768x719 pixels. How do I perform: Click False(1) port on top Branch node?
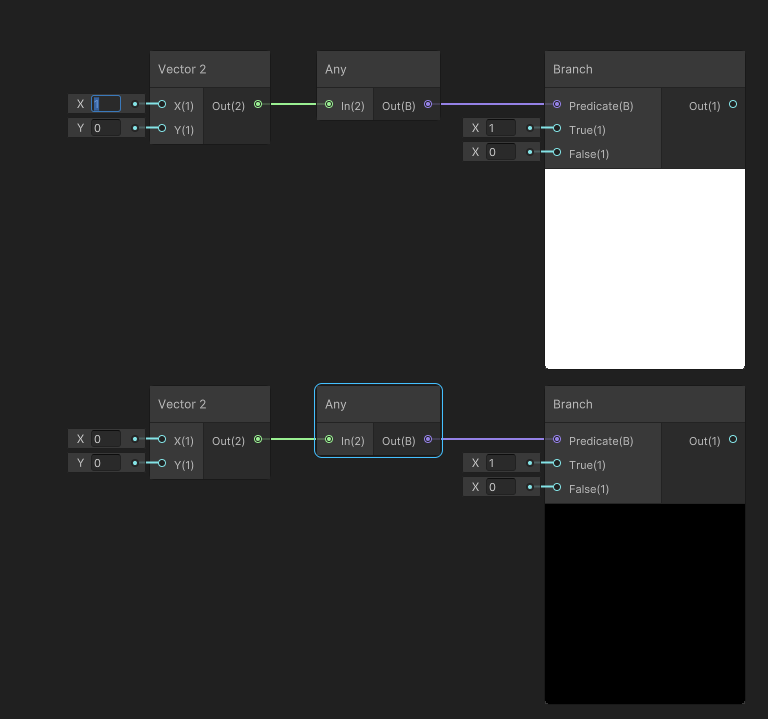pyautogui.click(x=557, y=152)
